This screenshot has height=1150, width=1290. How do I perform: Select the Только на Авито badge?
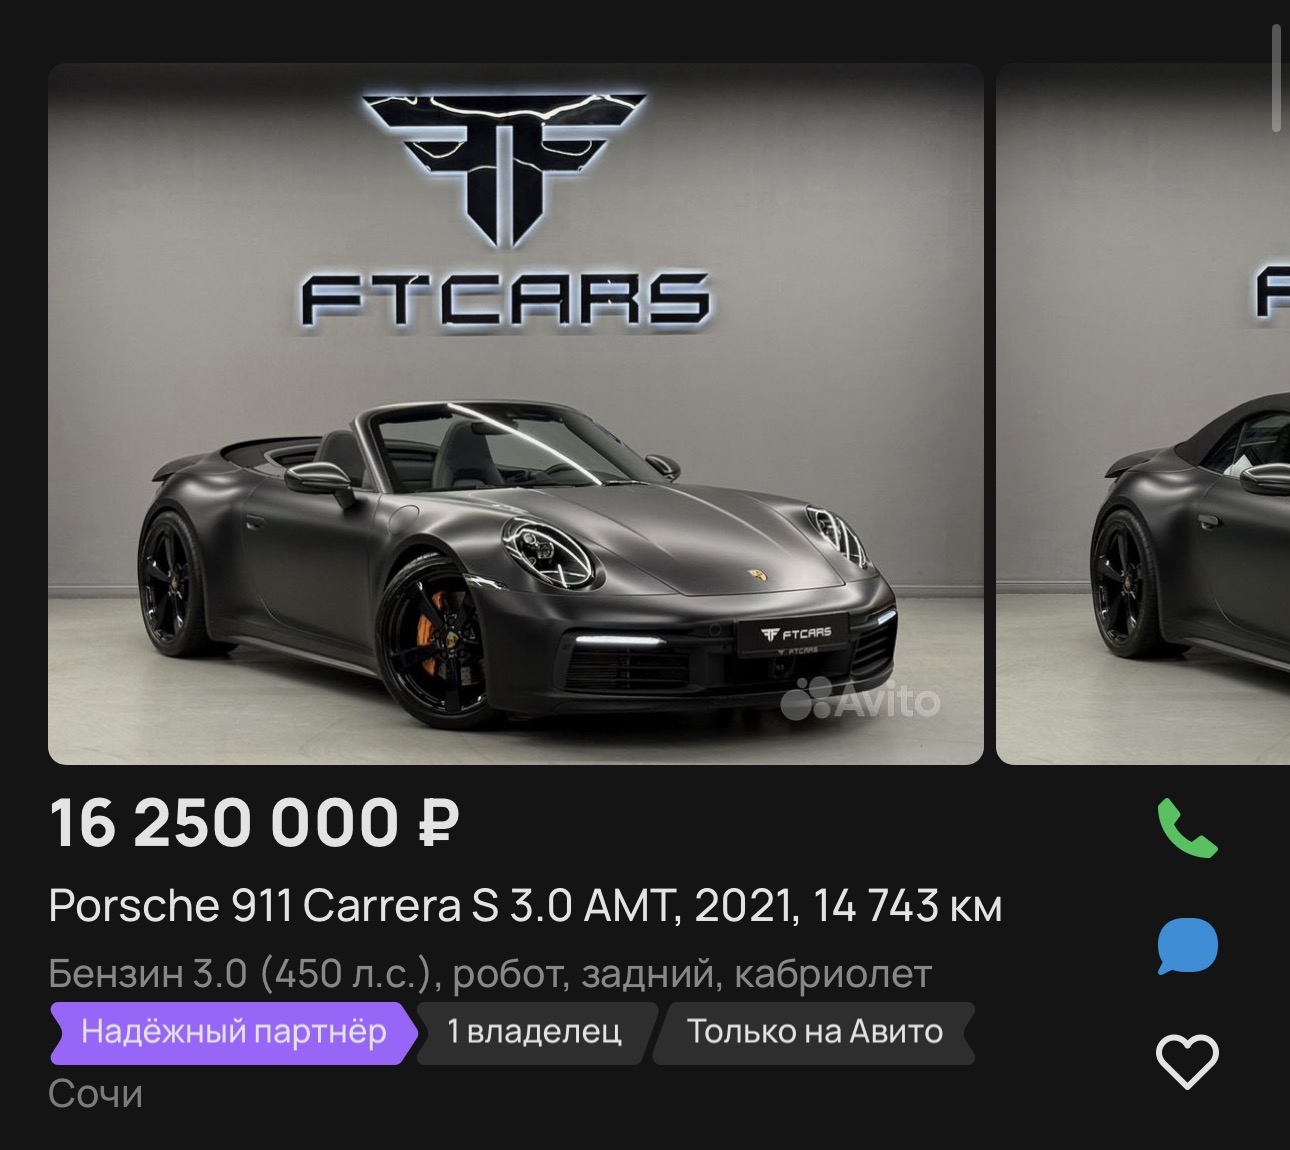tap(814, 1032)
